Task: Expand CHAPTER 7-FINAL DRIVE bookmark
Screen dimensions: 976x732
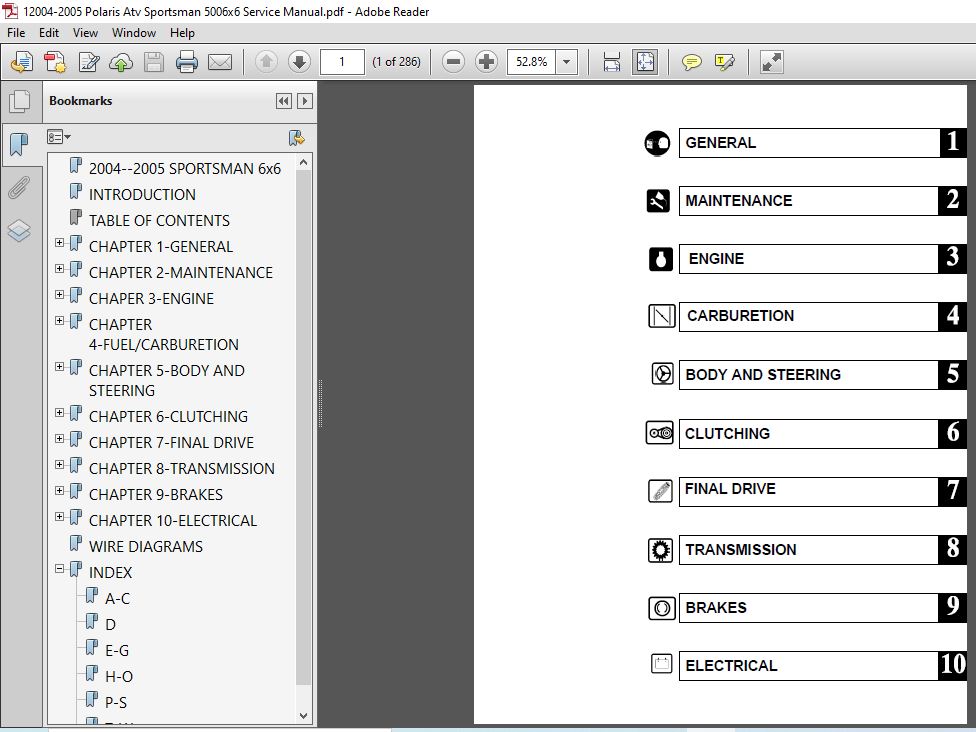Action: [59, 439]
